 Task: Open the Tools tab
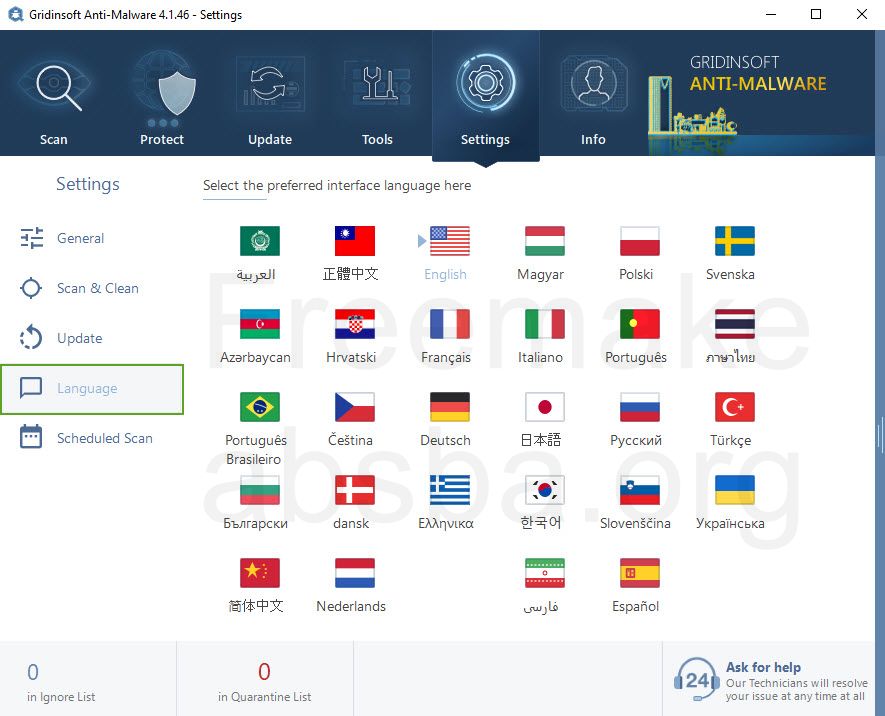coord(377,94)
